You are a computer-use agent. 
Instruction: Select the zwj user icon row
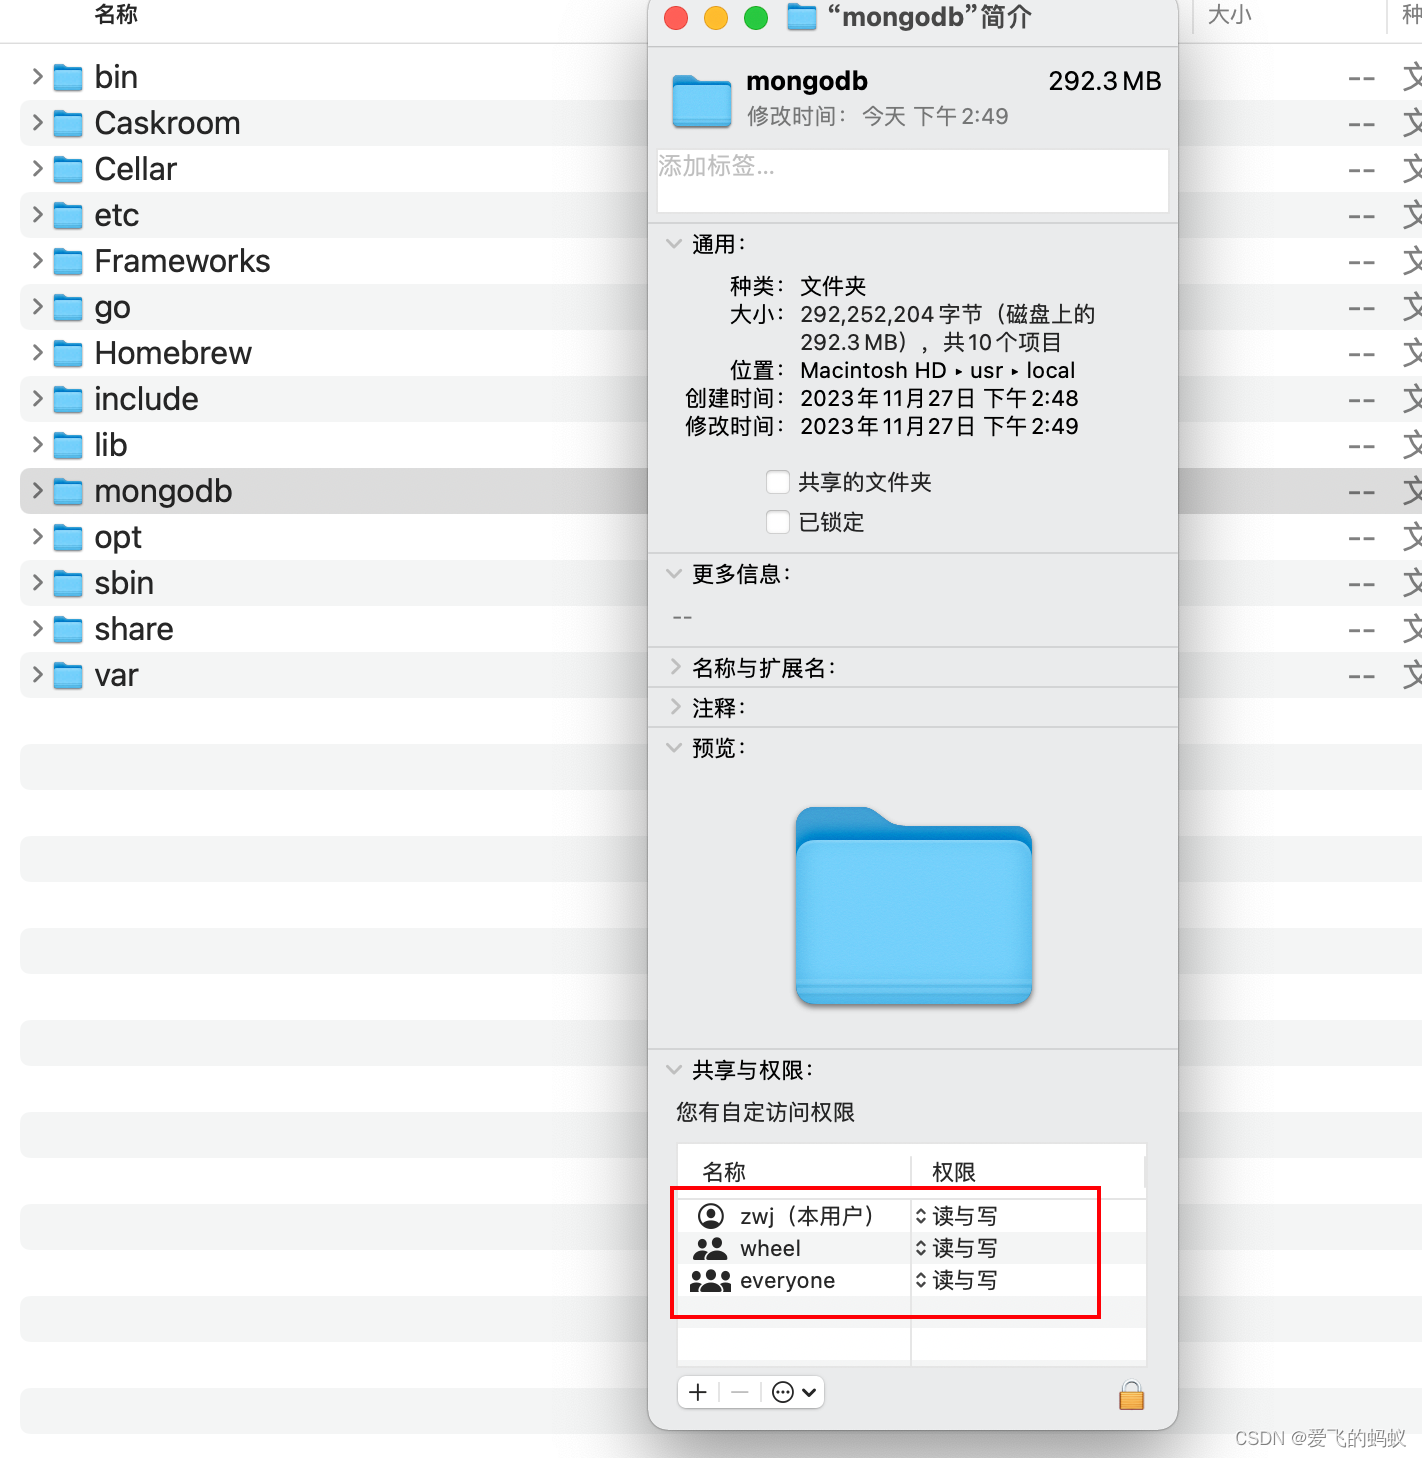tap(710, 1216)
